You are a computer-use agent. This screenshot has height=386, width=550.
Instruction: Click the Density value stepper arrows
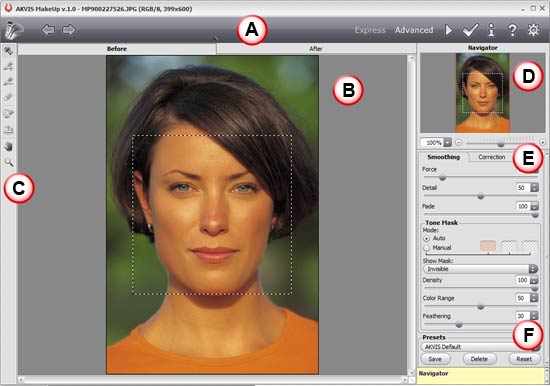point(534,280)
